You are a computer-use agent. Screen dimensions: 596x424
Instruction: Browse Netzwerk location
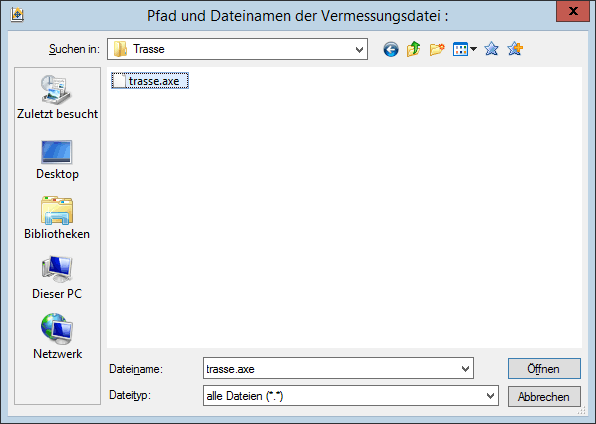click(57, 337)
